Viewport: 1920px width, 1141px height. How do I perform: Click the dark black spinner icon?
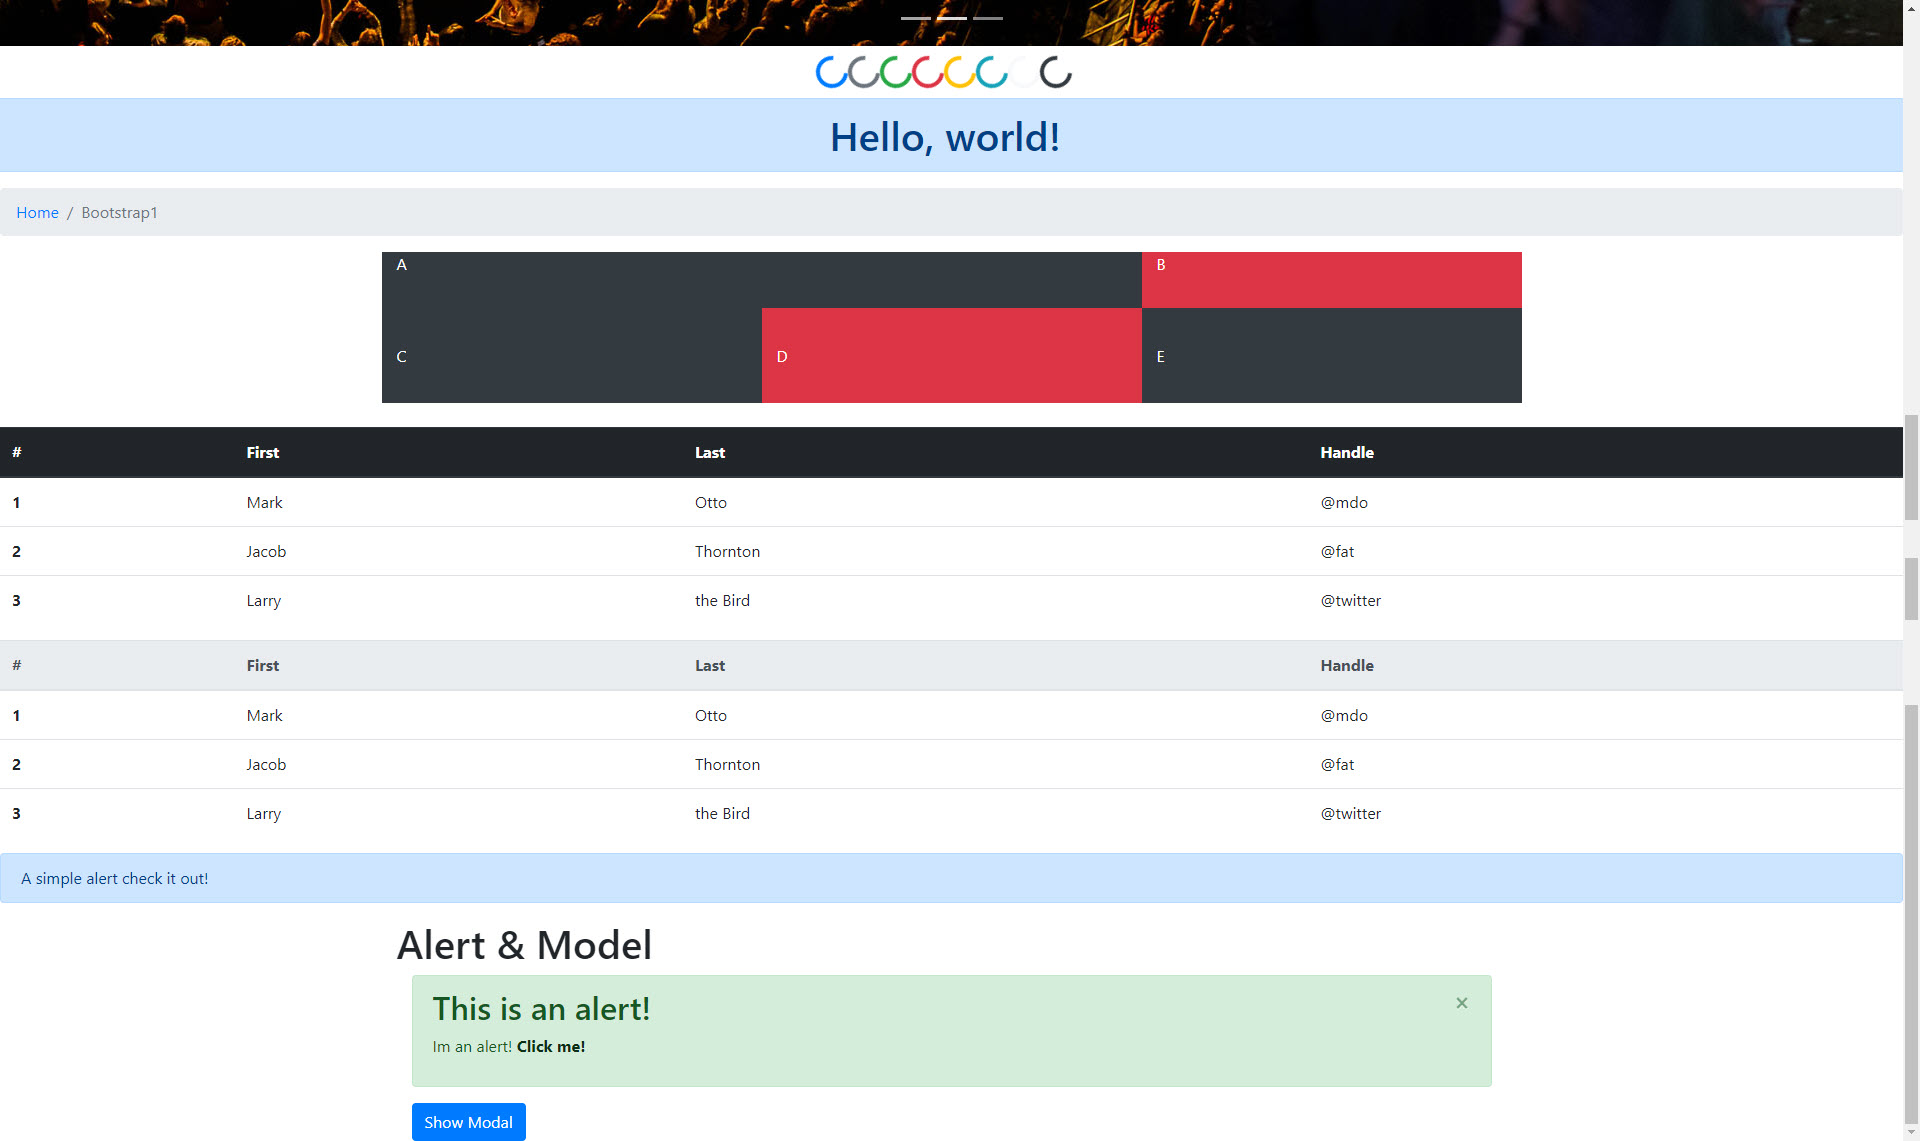click(1056, 72)
